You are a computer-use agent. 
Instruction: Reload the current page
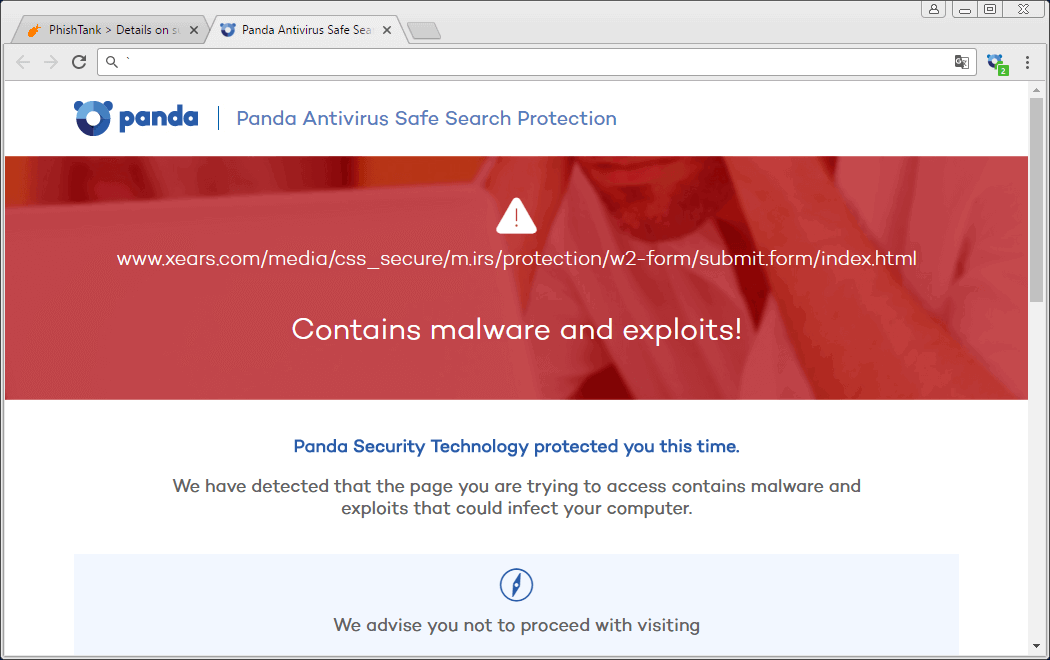coord(79,62)
